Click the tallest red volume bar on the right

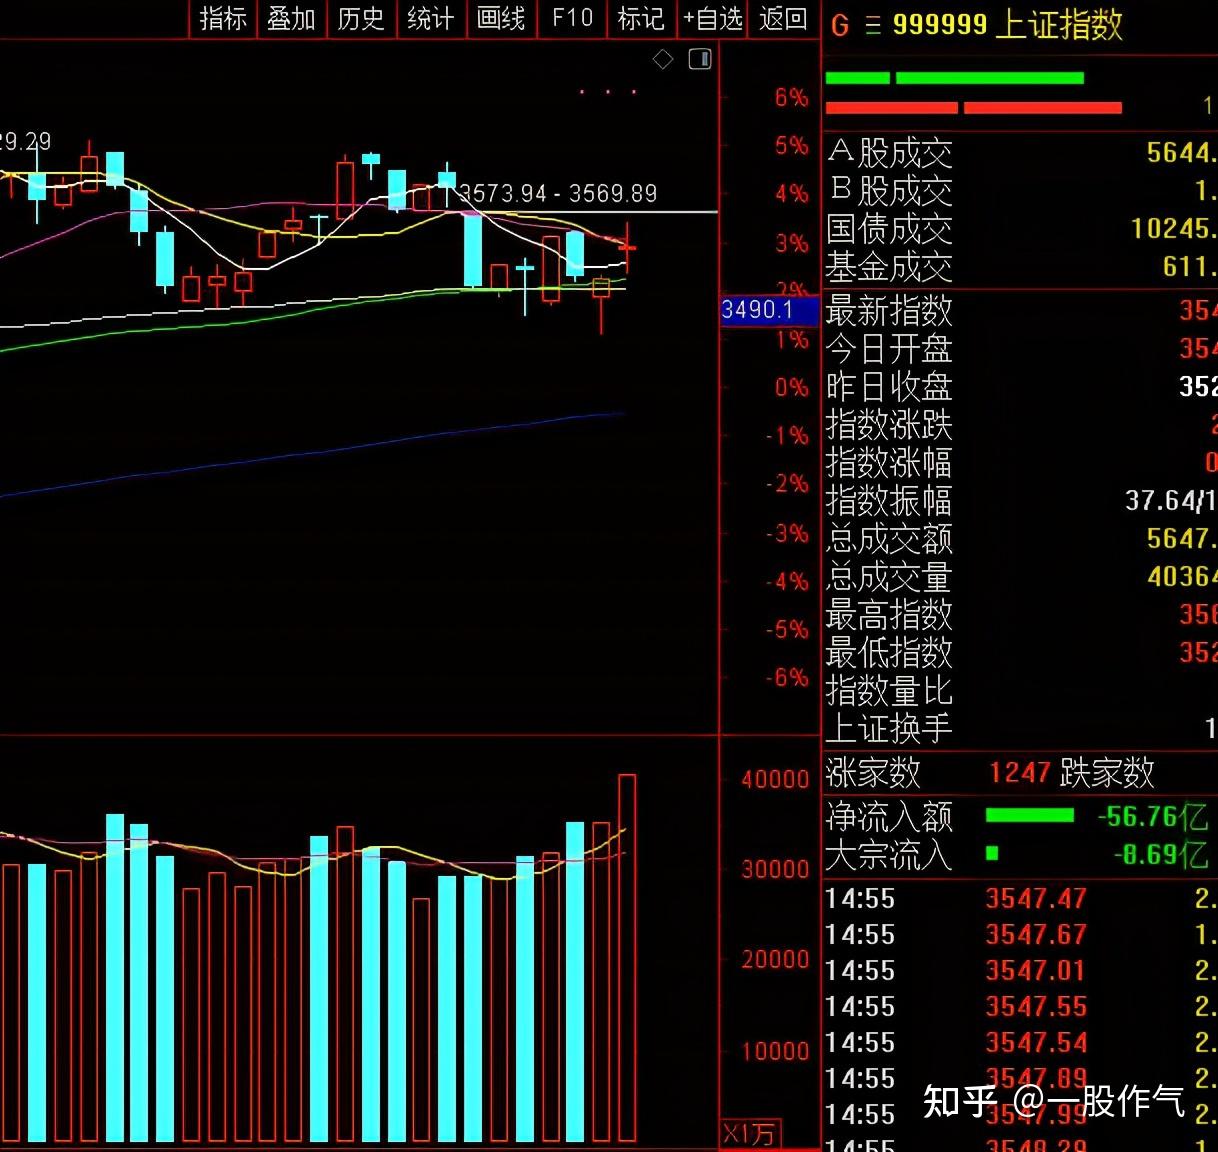click(627, 958)
